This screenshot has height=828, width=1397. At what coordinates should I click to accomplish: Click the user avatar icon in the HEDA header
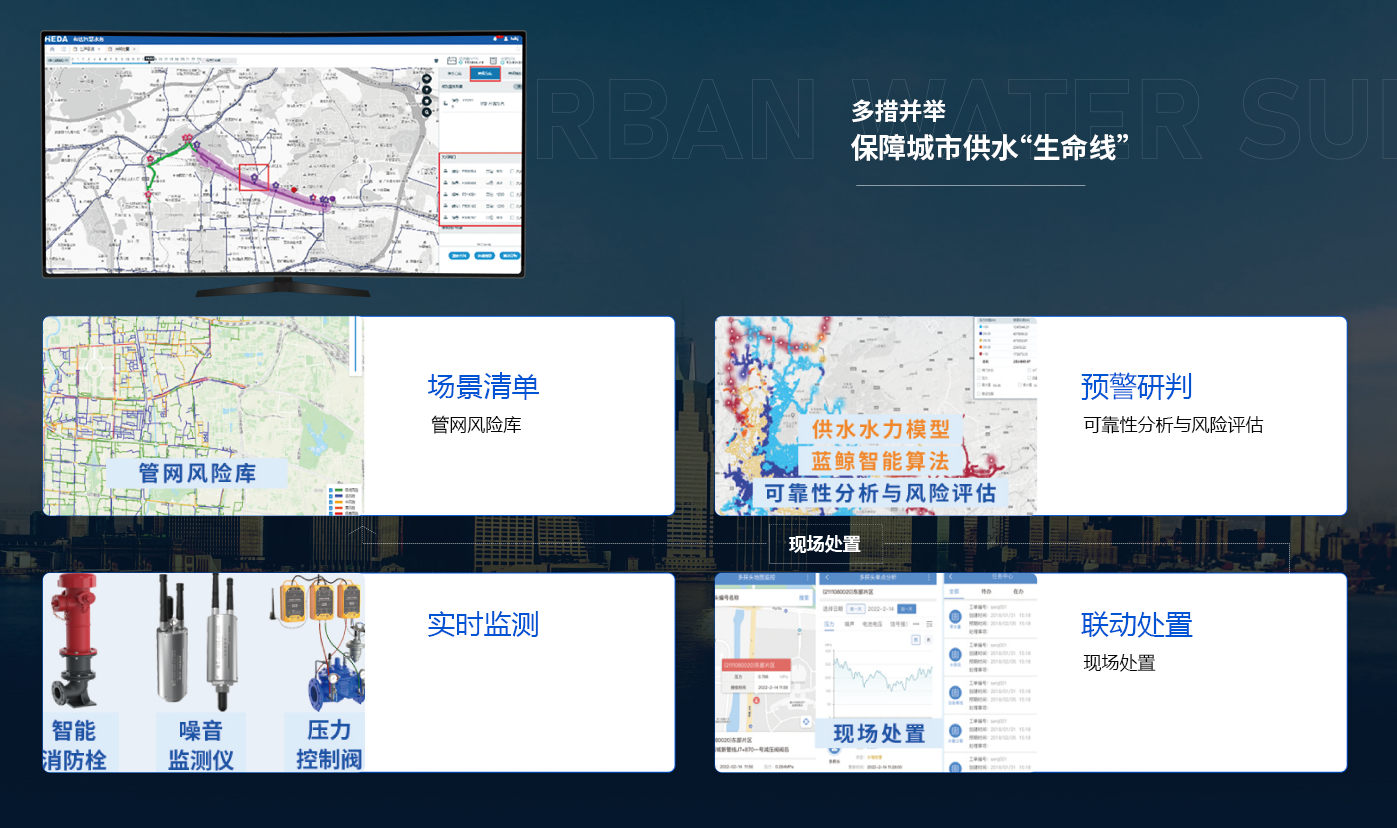pos(505,39)
